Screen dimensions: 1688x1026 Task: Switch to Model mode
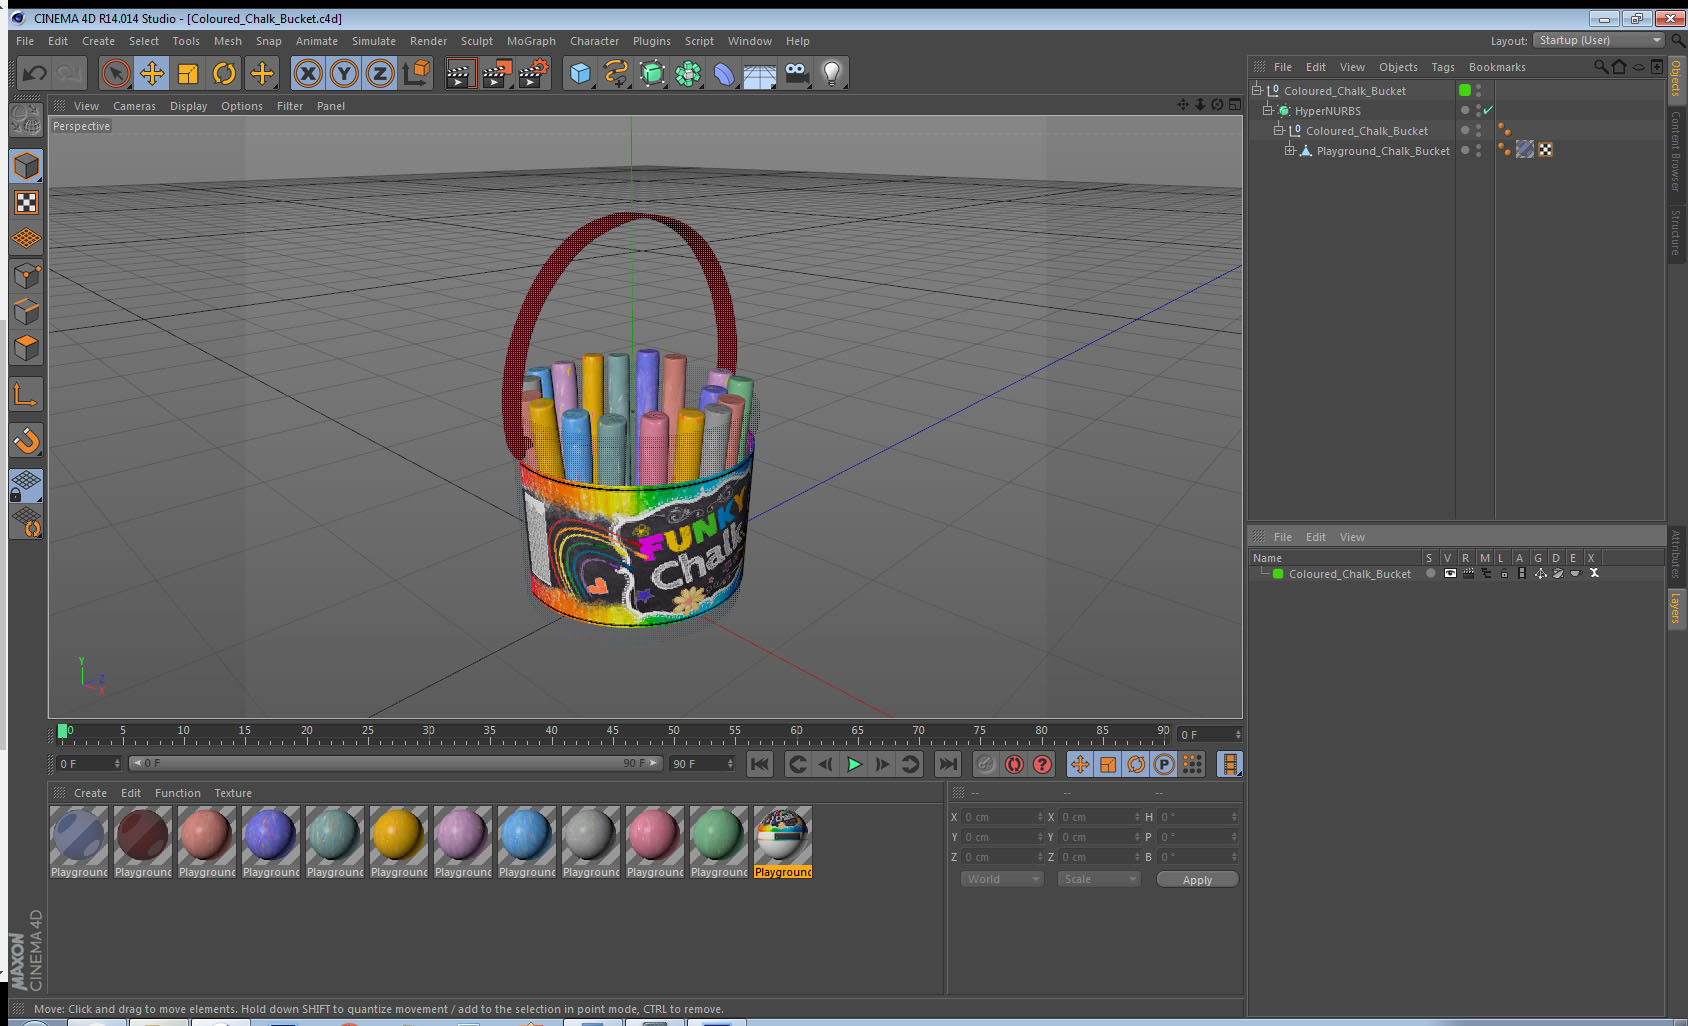26,166
